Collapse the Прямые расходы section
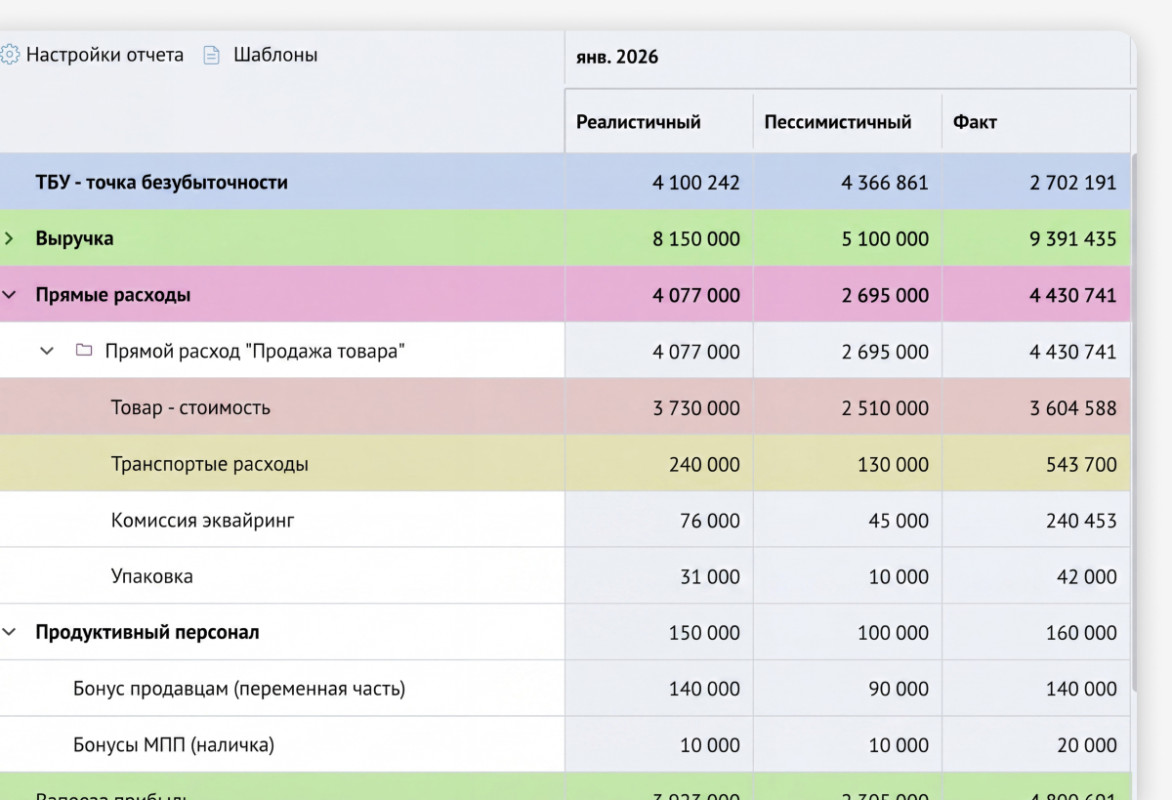This screenshot has height=800, width=1172. tap(9, 295)
